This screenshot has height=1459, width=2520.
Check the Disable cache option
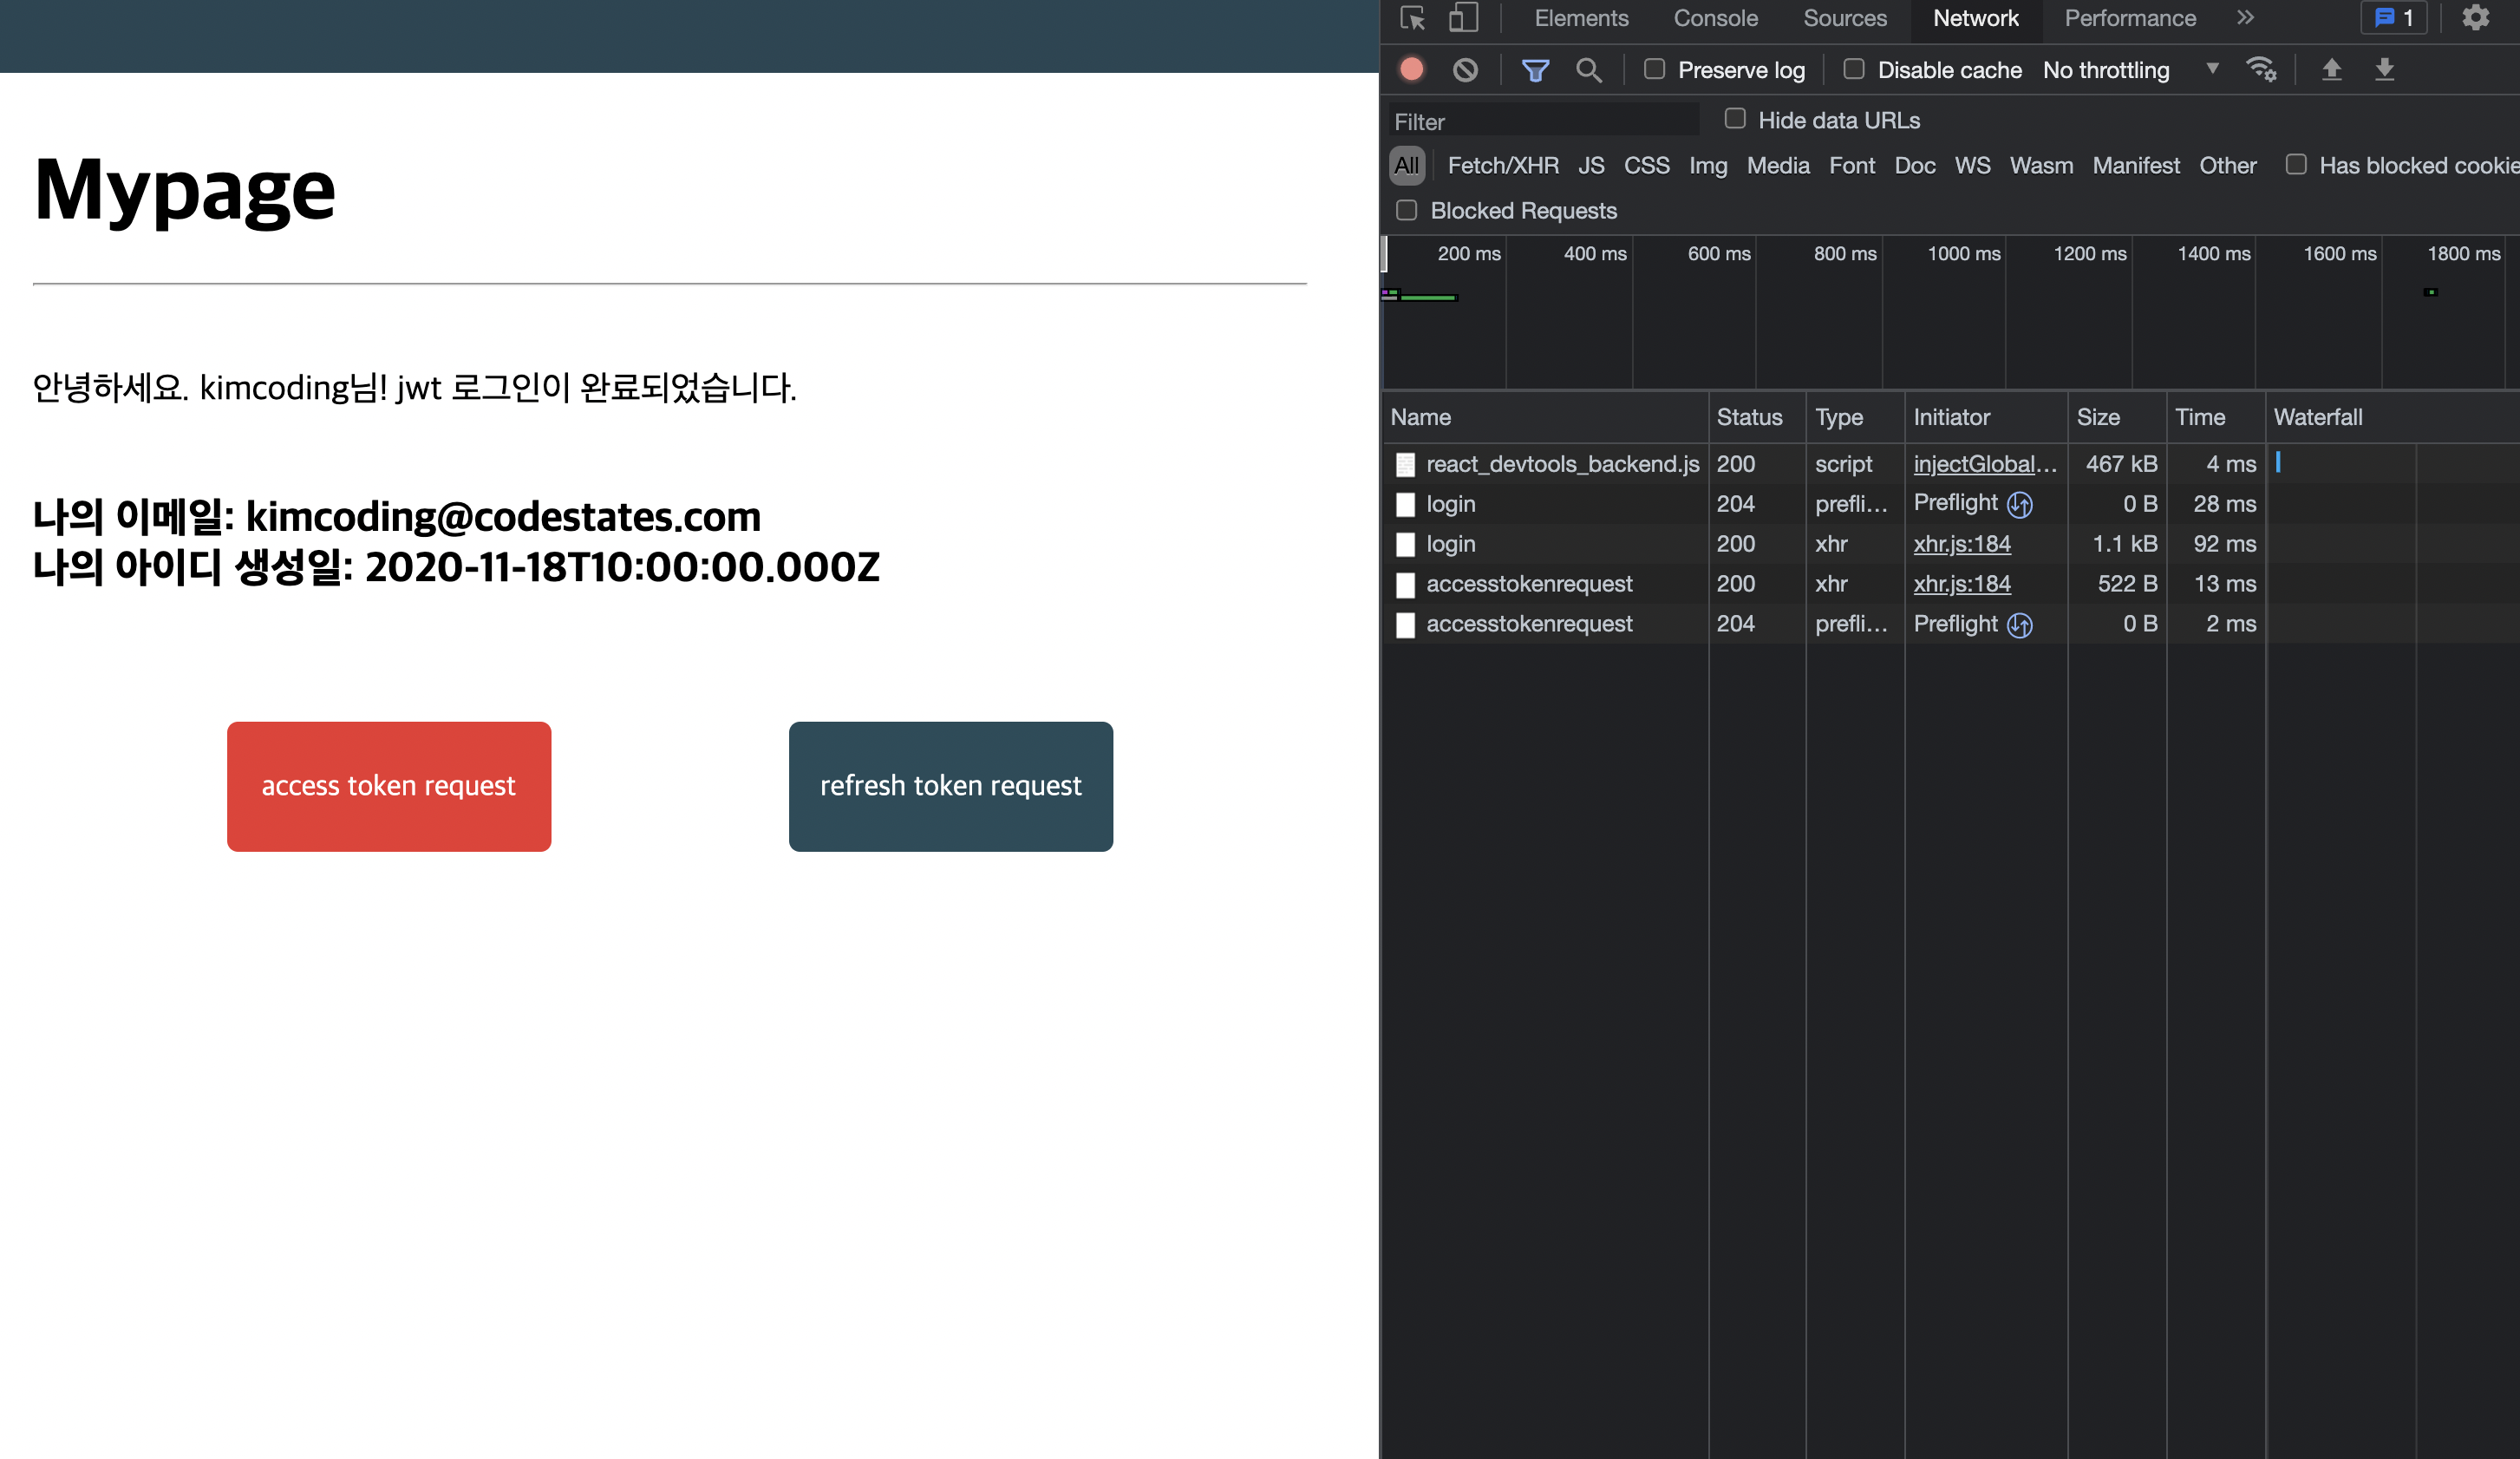click(1854, 69)
